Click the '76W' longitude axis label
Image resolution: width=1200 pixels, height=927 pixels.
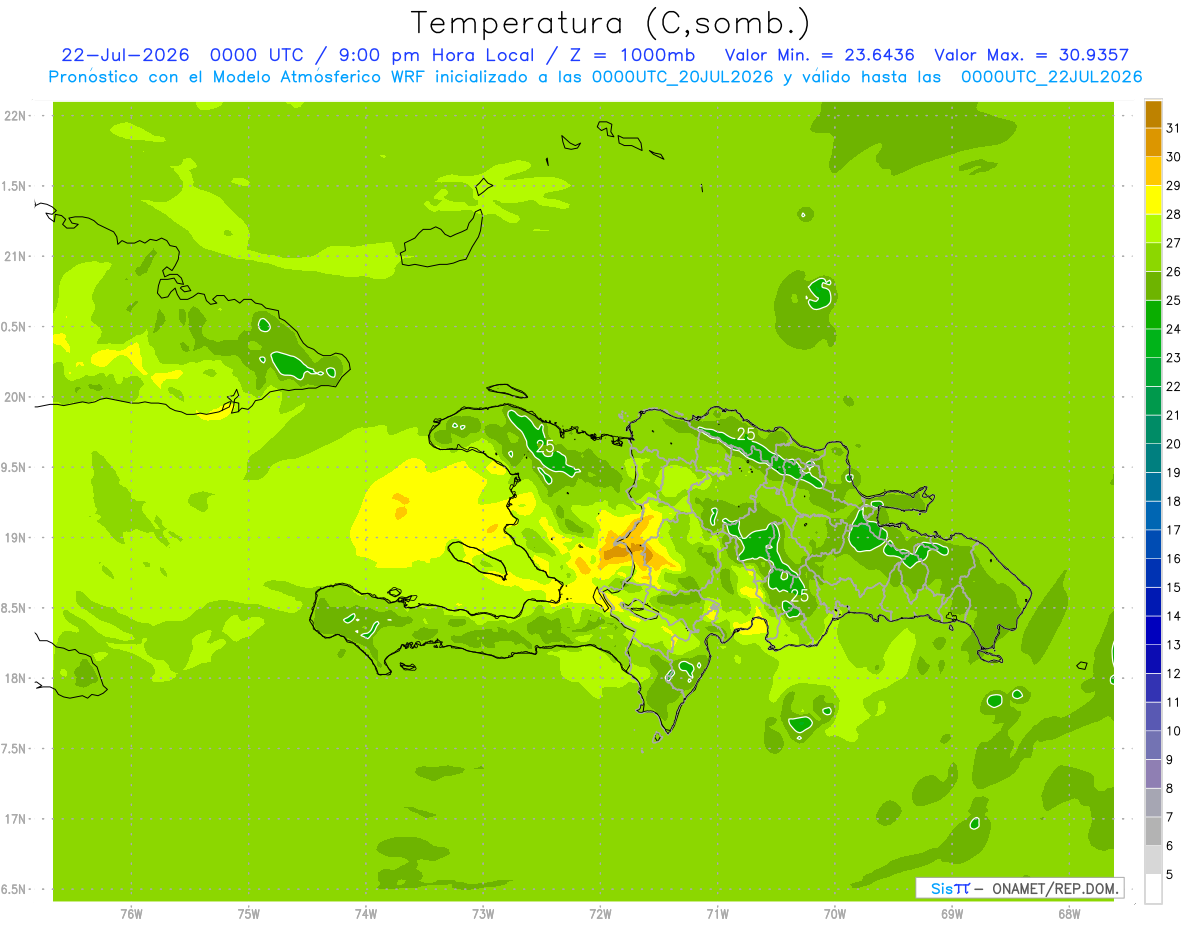(131, 914)
